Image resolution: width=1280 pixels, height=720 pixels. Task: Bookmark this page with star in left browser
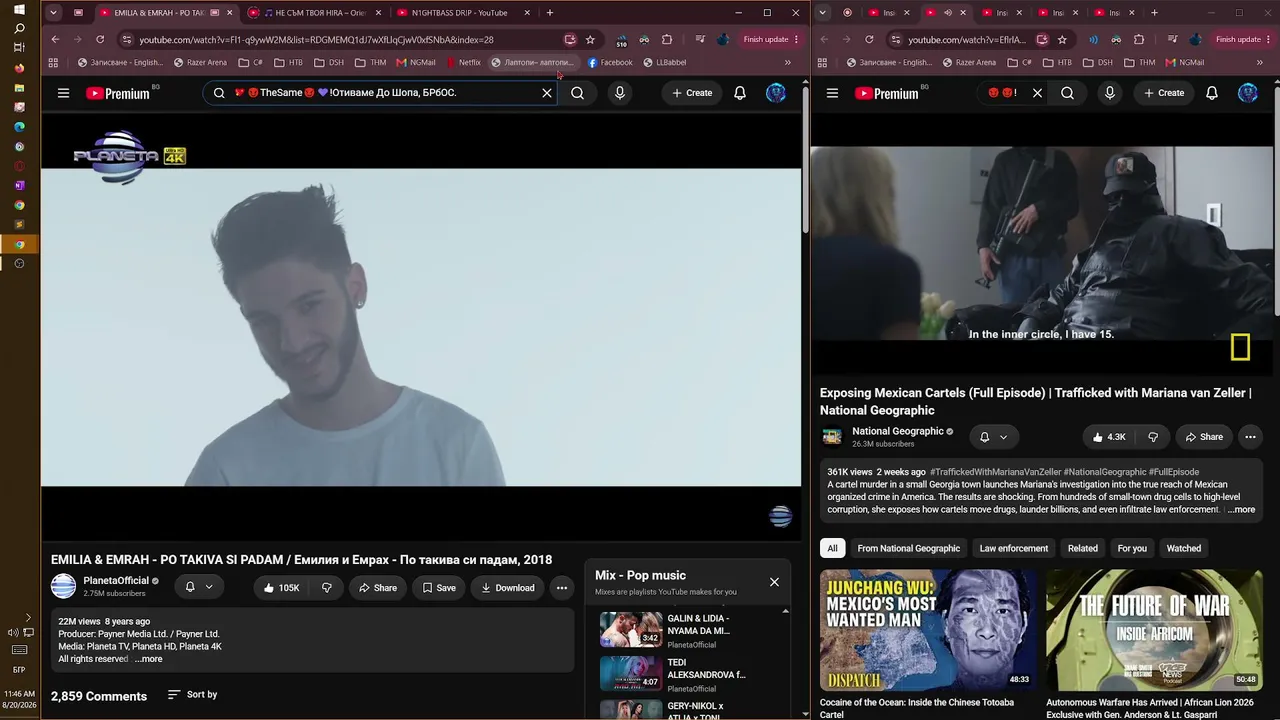click(x=590, y=40)
